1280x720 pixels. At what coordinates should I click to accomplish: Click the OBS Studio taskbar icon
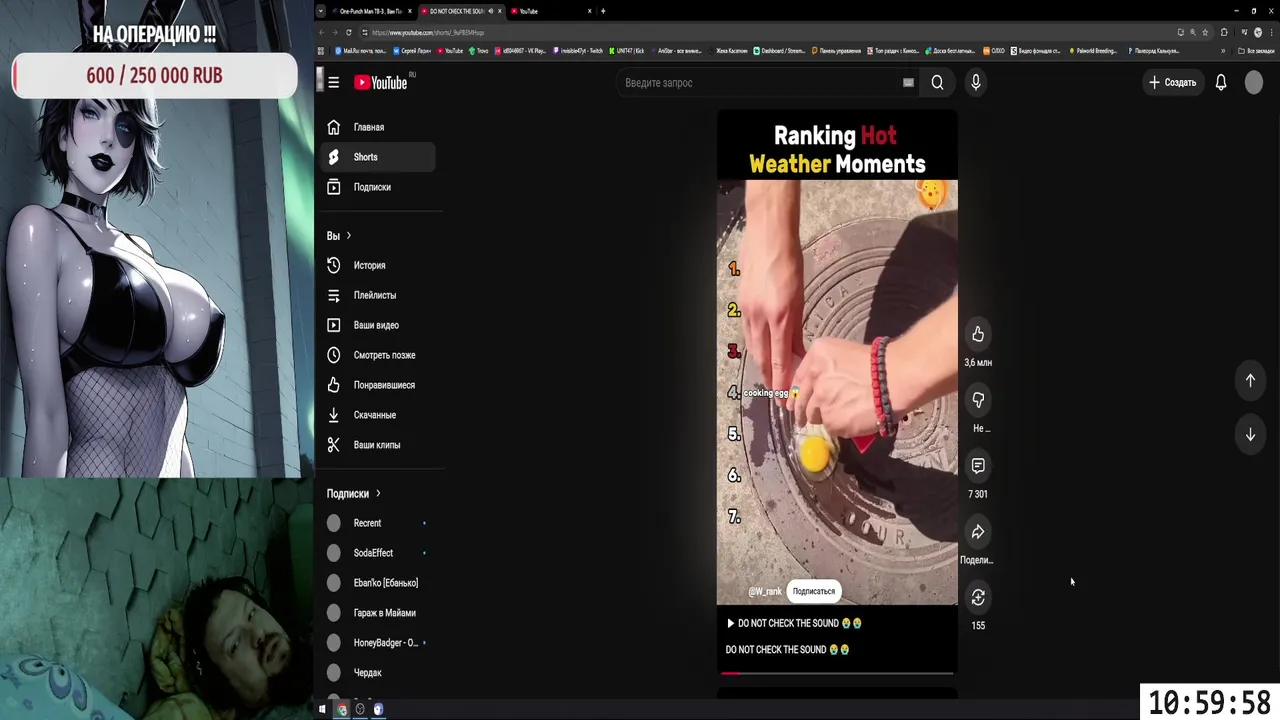click(x=360, y=709)
